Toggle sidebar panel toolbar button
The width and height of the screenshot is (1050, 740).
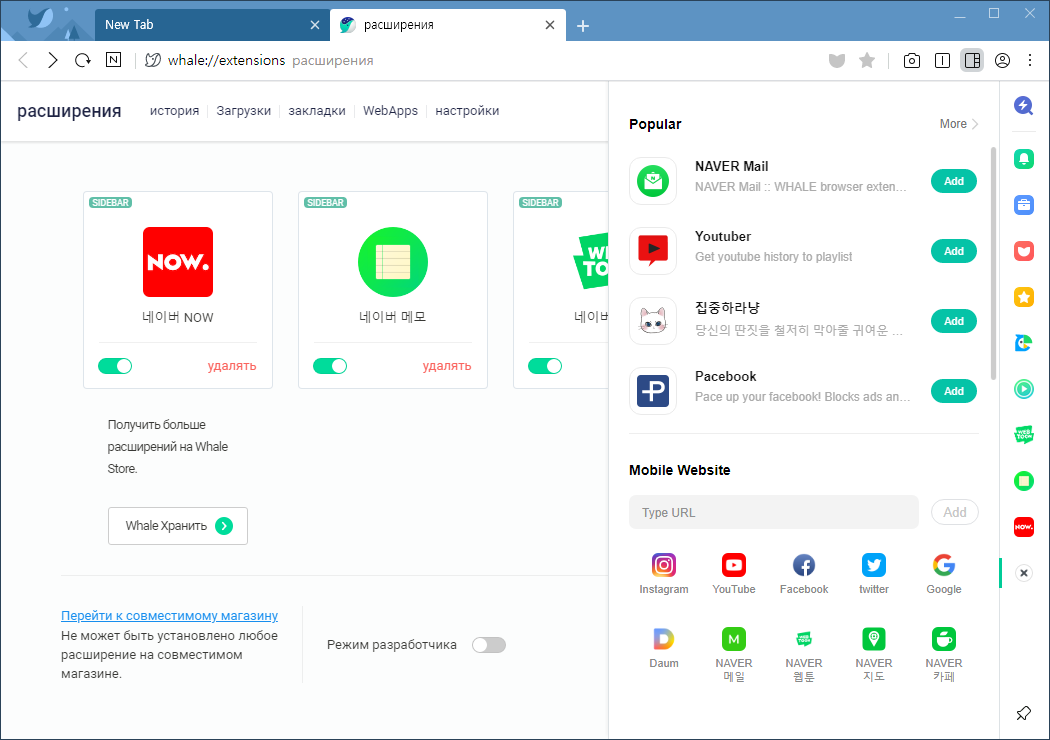972,61
